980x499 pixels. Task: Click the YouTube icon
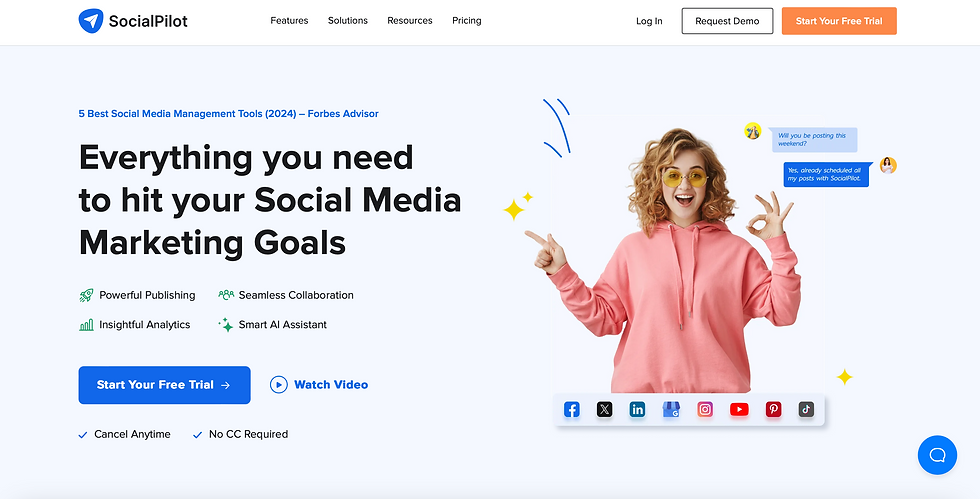coord(739,410)
